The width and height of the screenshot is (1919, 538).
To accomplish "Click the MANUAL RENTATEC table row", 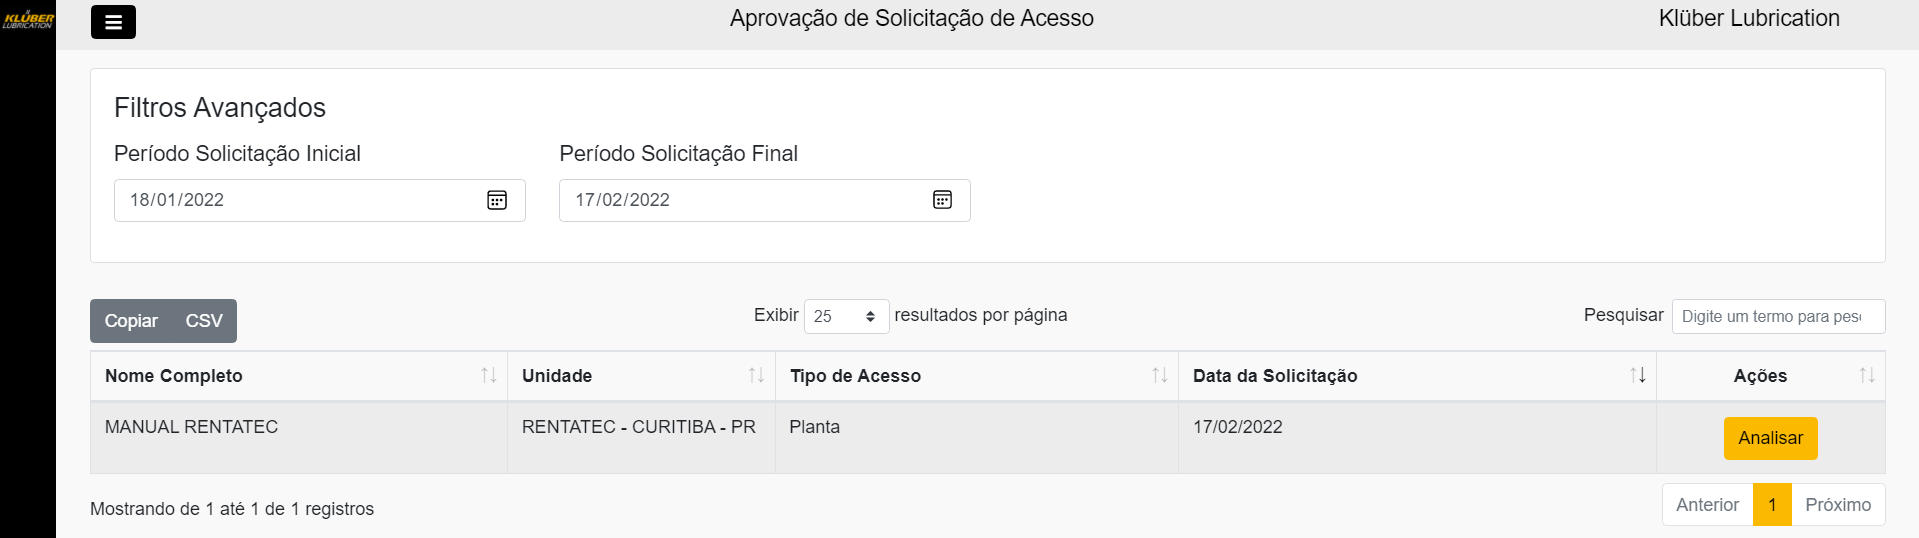I will tap(300, 437).
